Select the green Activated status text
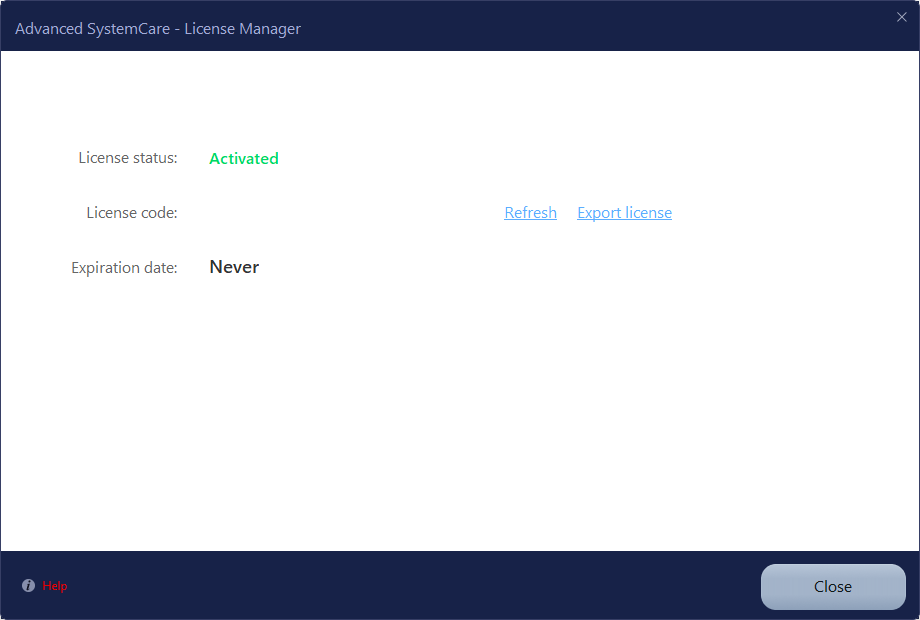Viewport: 920px width, 620px height. [x=243, y=158]
